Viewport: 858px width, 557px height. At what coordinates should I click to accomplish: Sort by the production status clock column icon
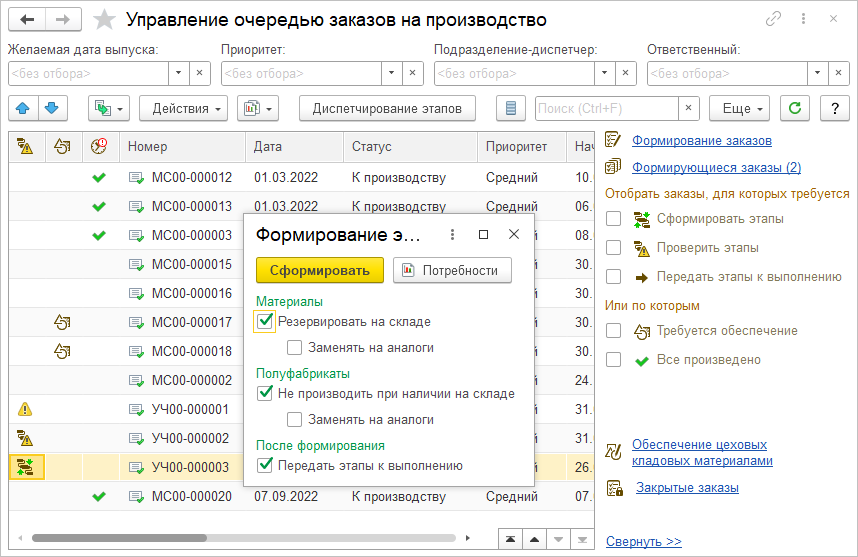pos(99,146)
